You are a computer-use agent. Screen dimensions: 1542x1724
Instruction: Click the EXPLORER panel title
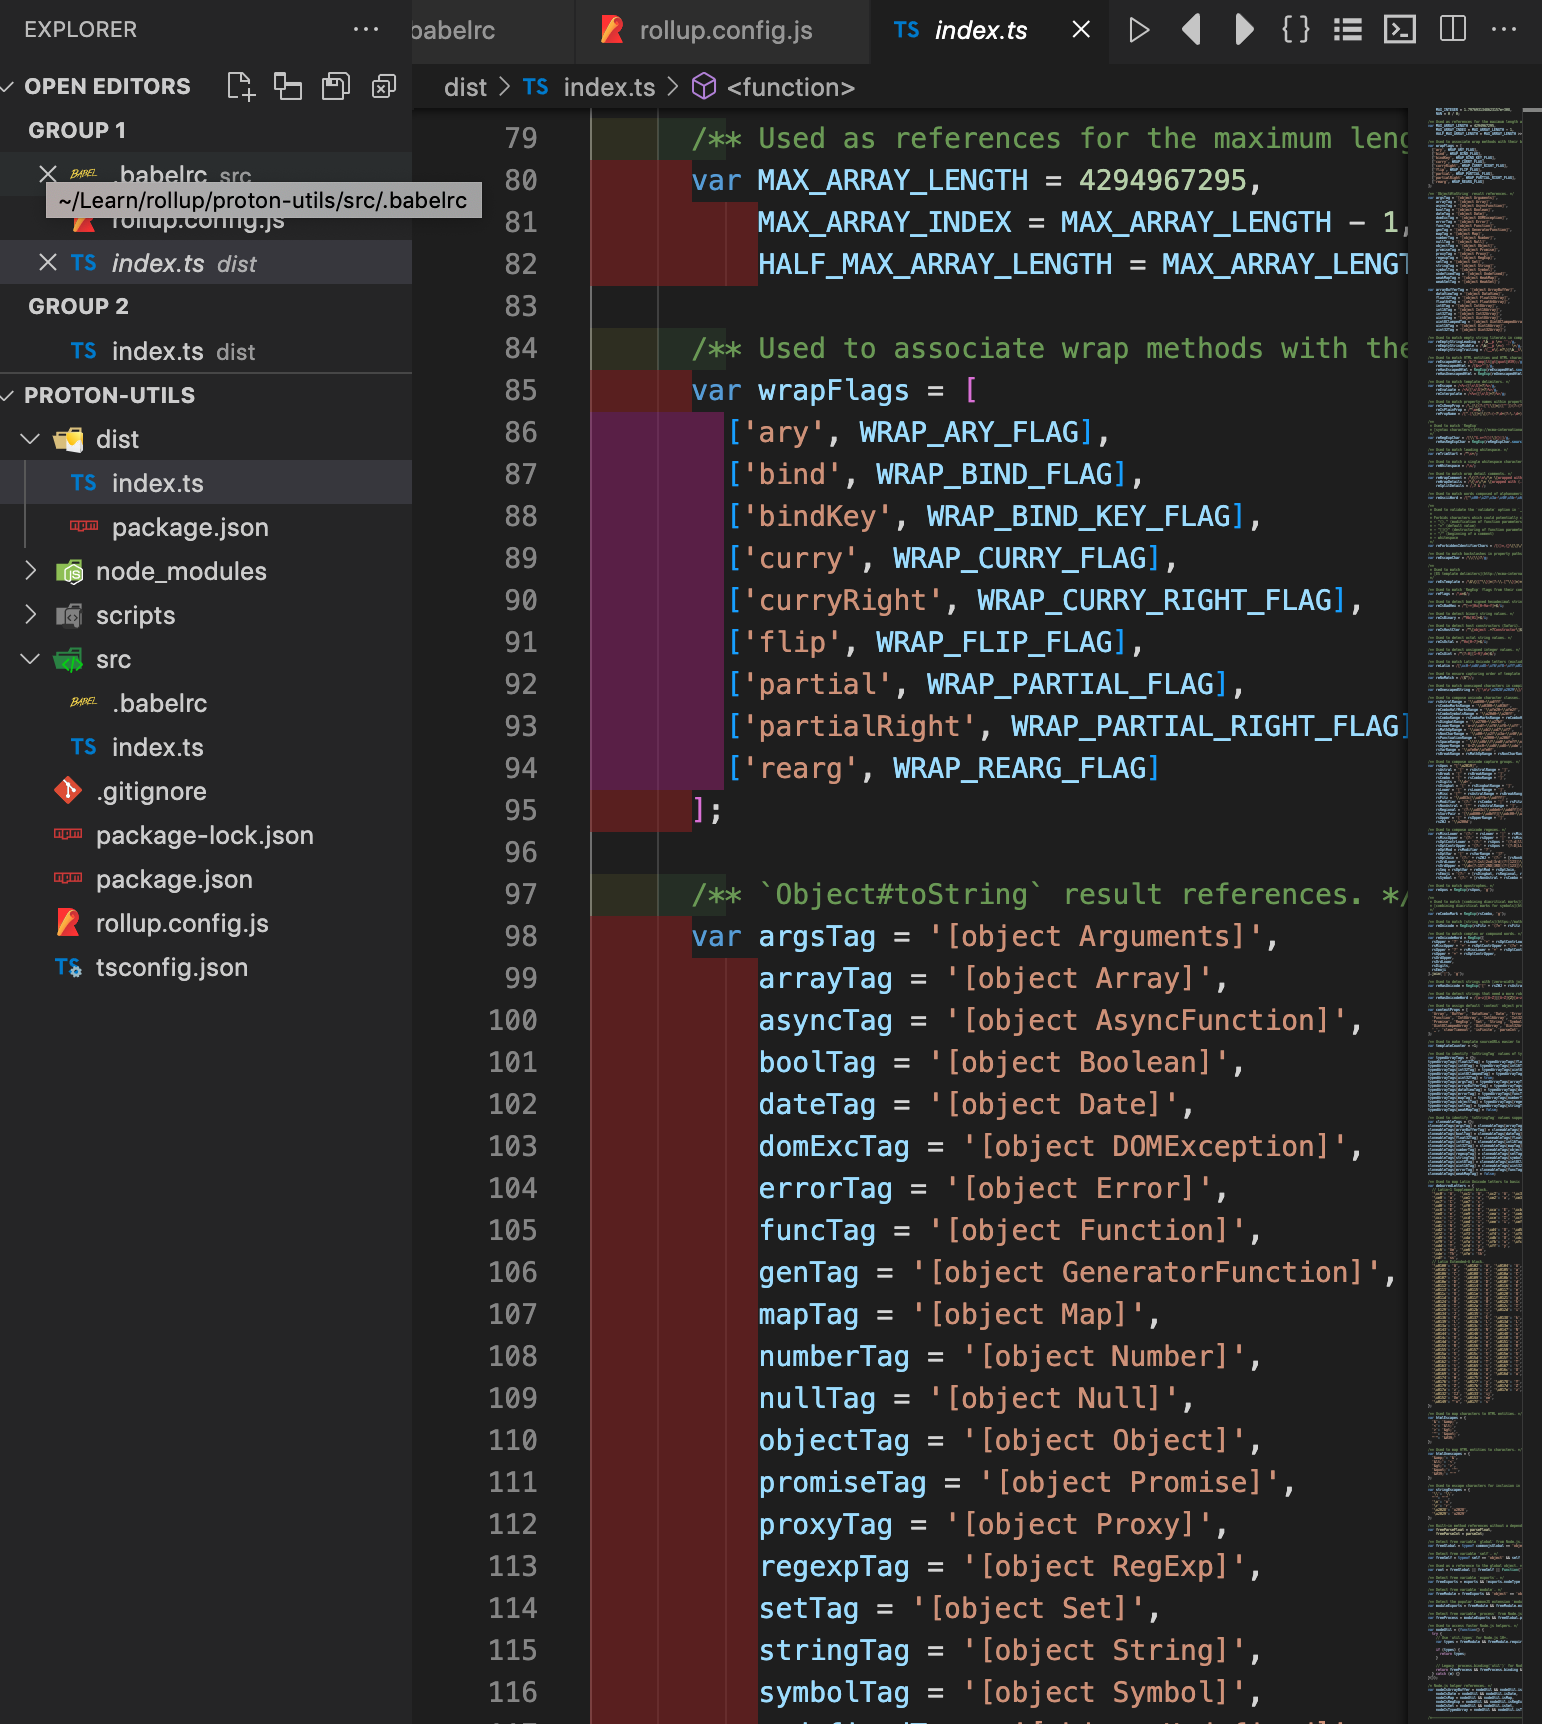[x=80, y=29]
